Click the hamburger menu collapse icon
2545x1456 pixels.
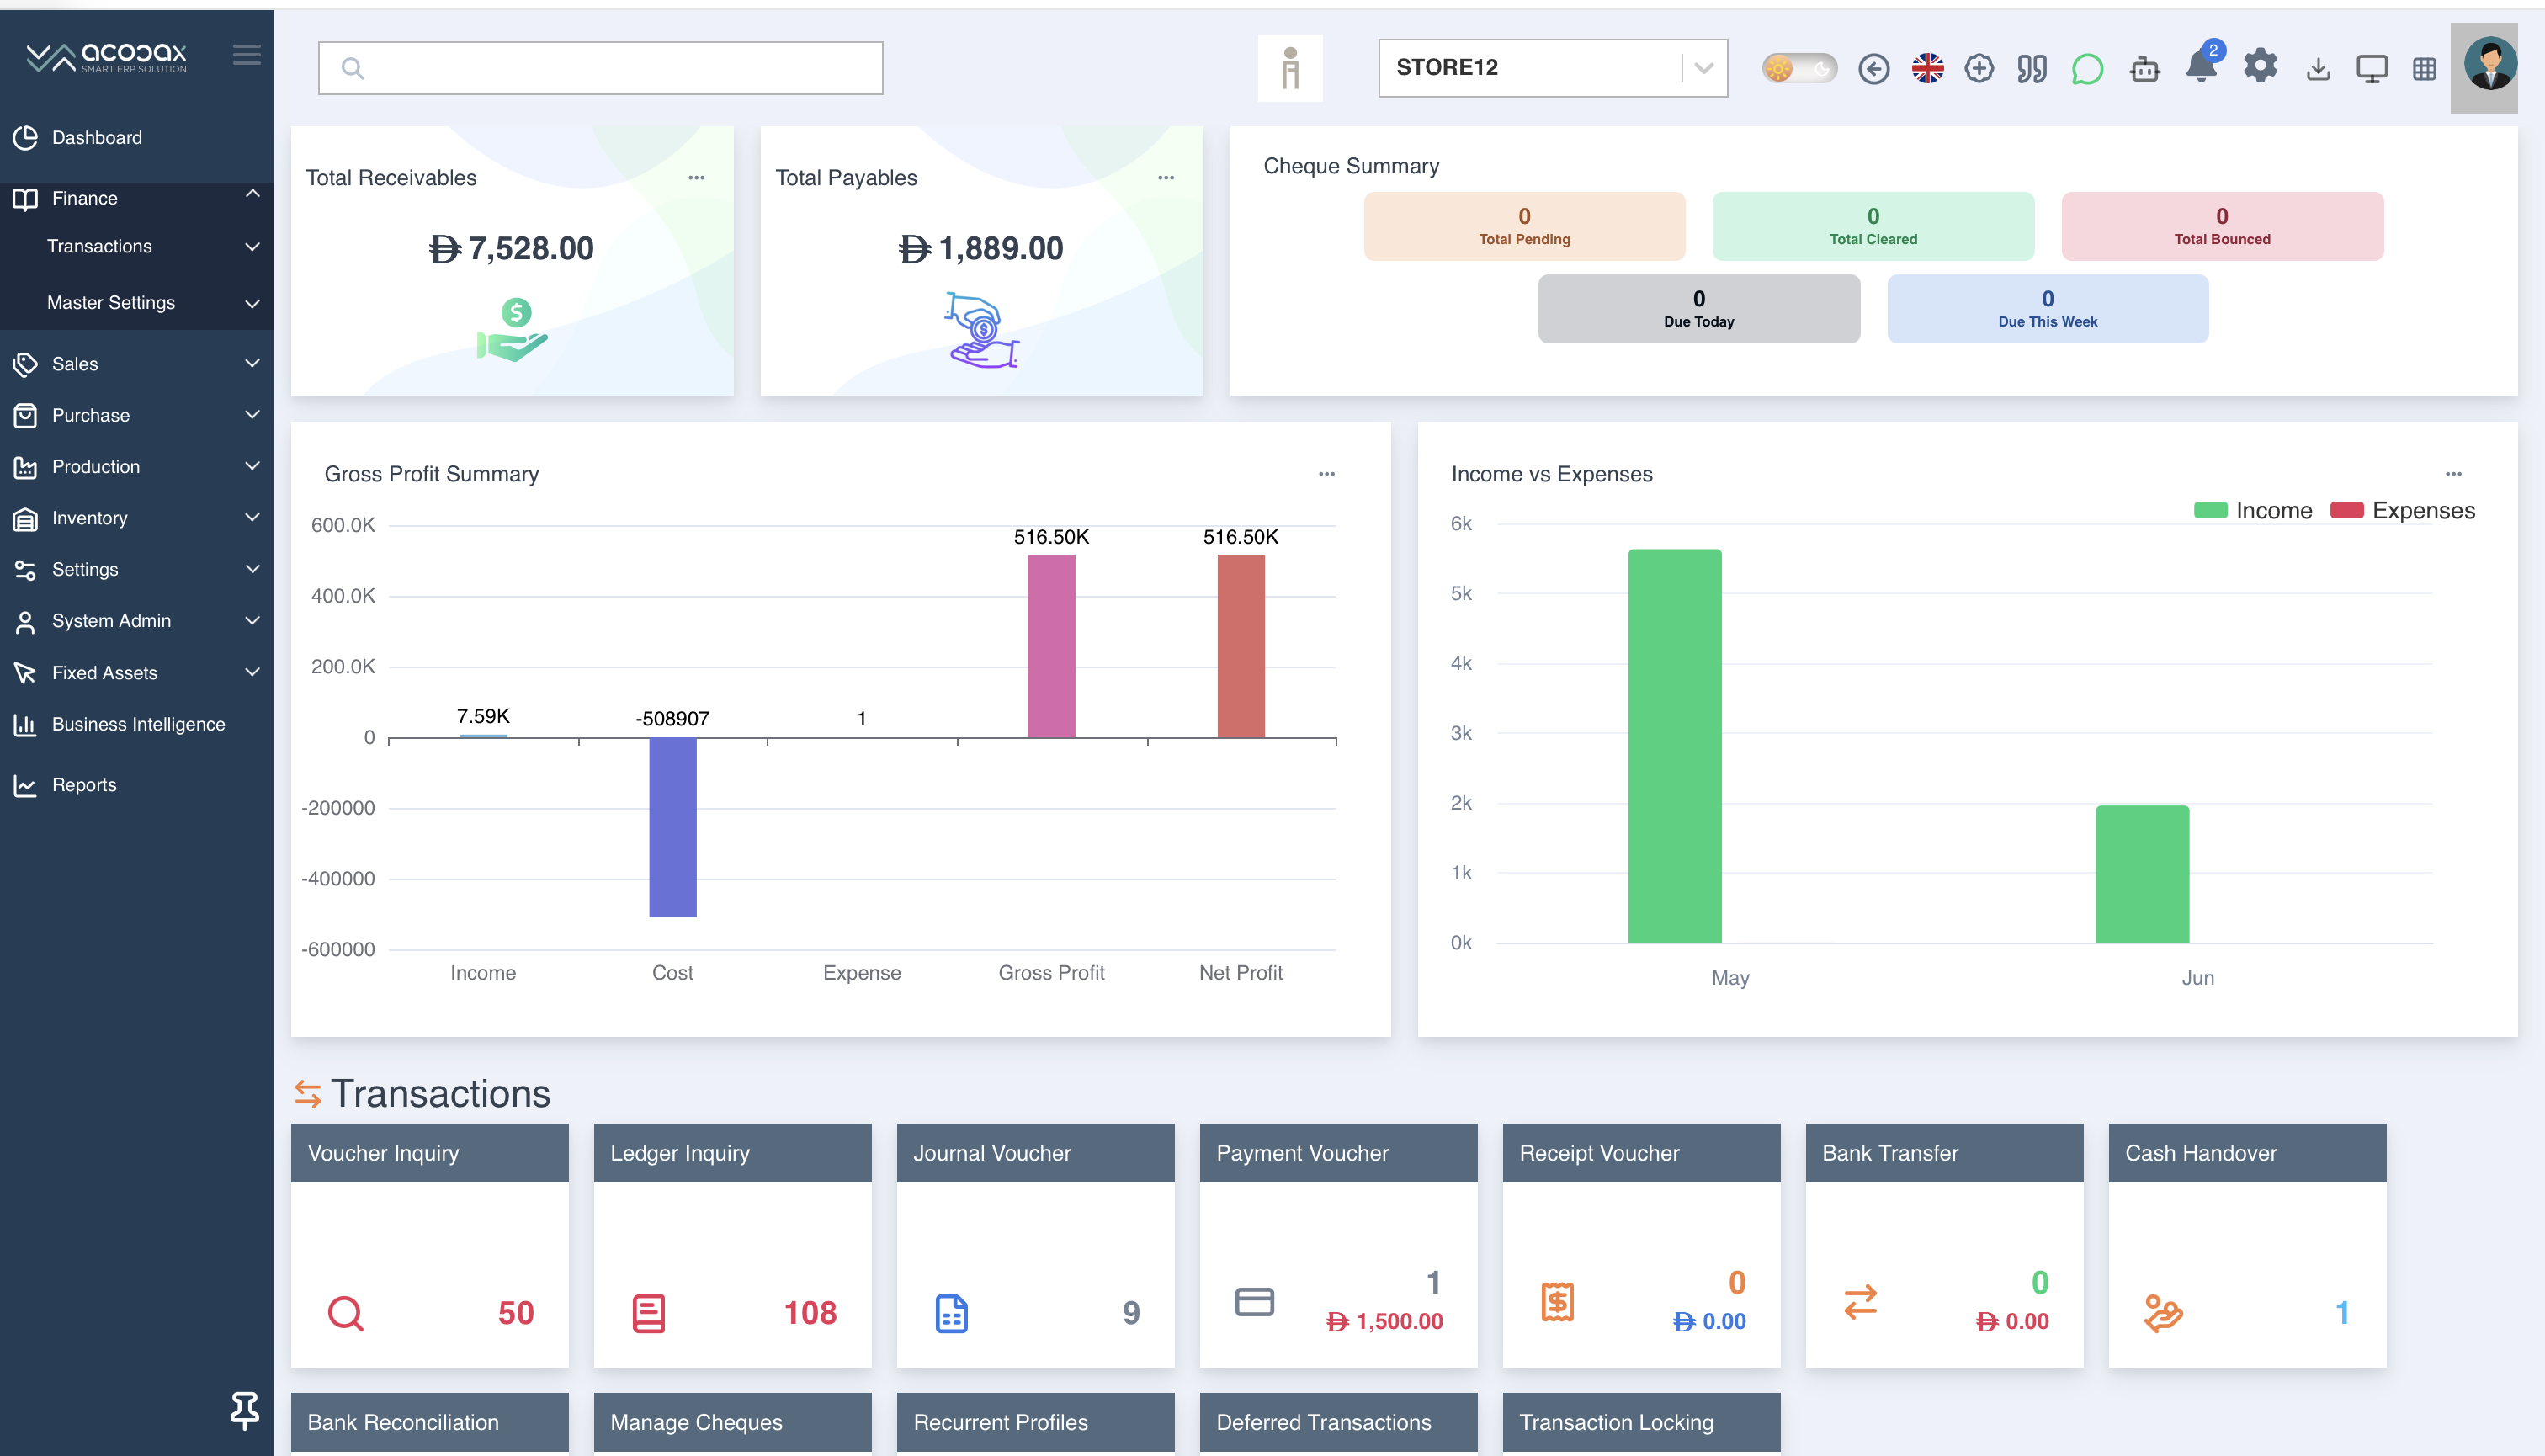pyautogui.click(x=246, y=55)
